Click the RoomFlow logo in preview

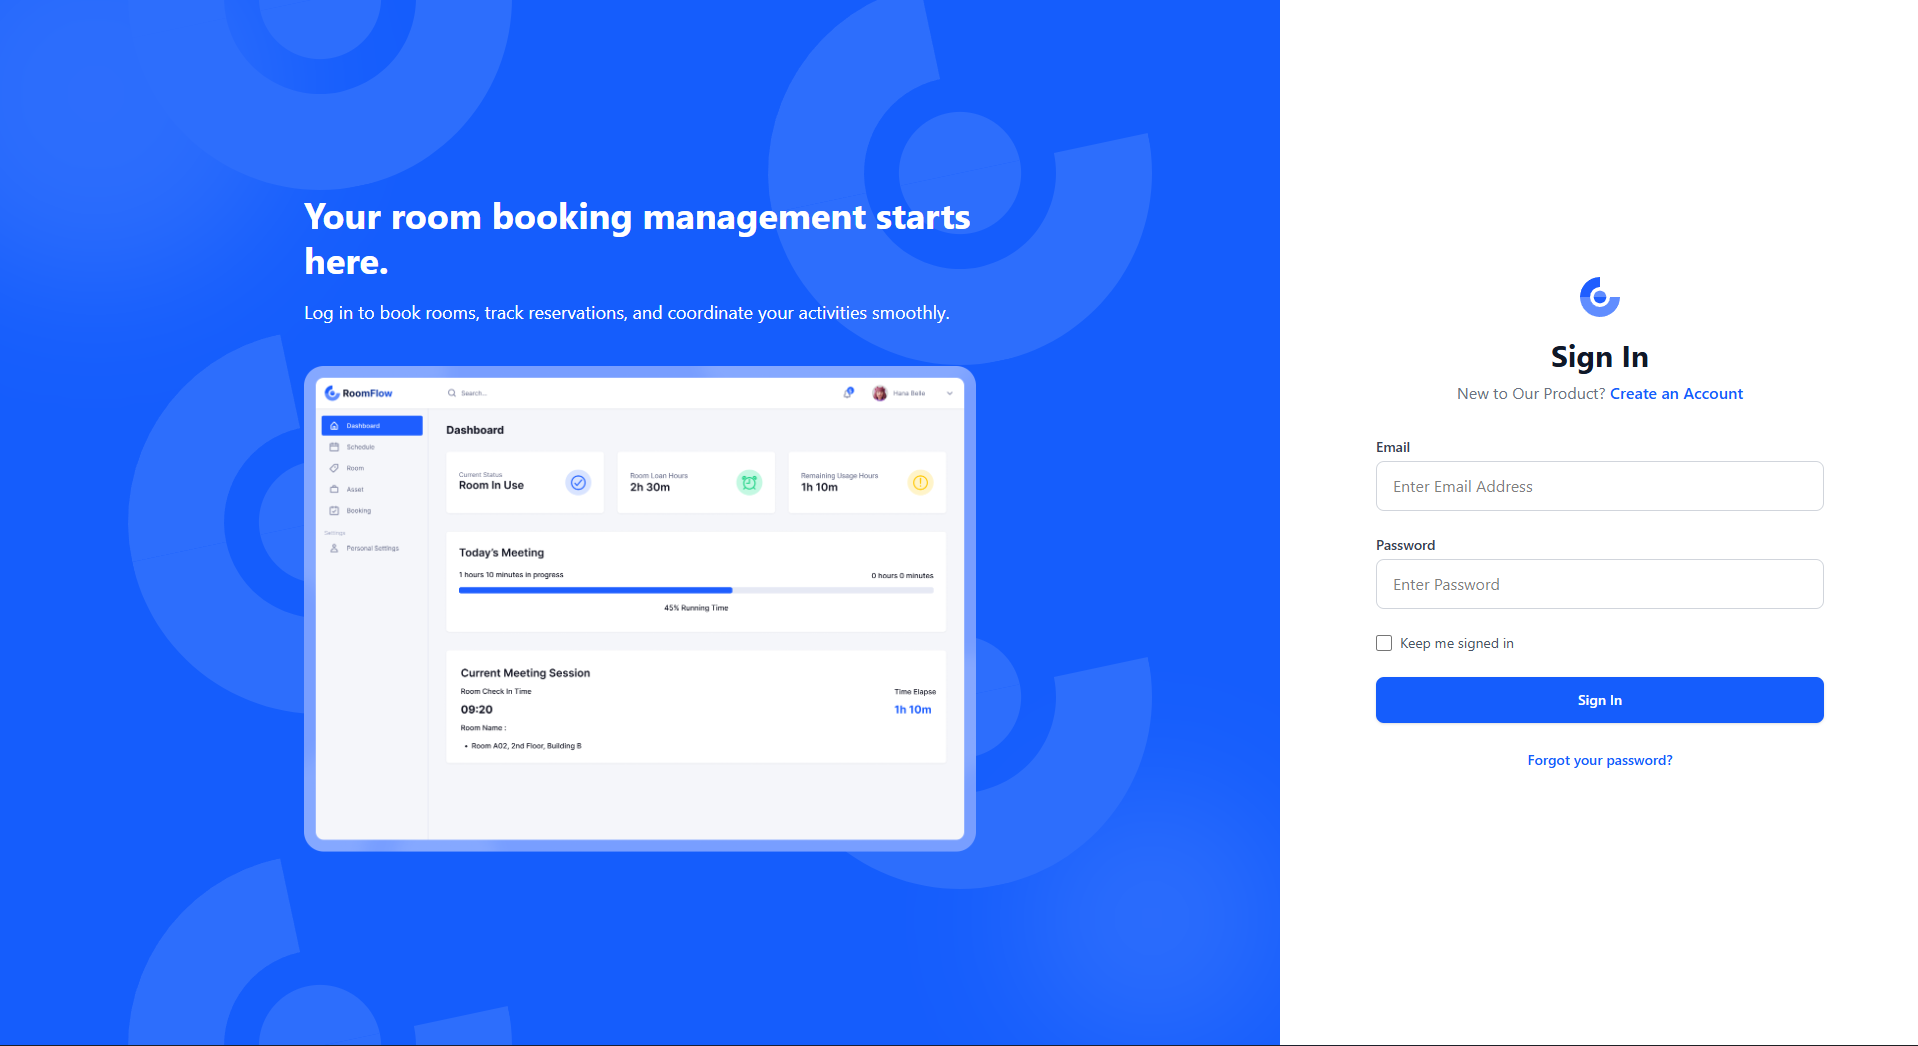pos(359,393)
